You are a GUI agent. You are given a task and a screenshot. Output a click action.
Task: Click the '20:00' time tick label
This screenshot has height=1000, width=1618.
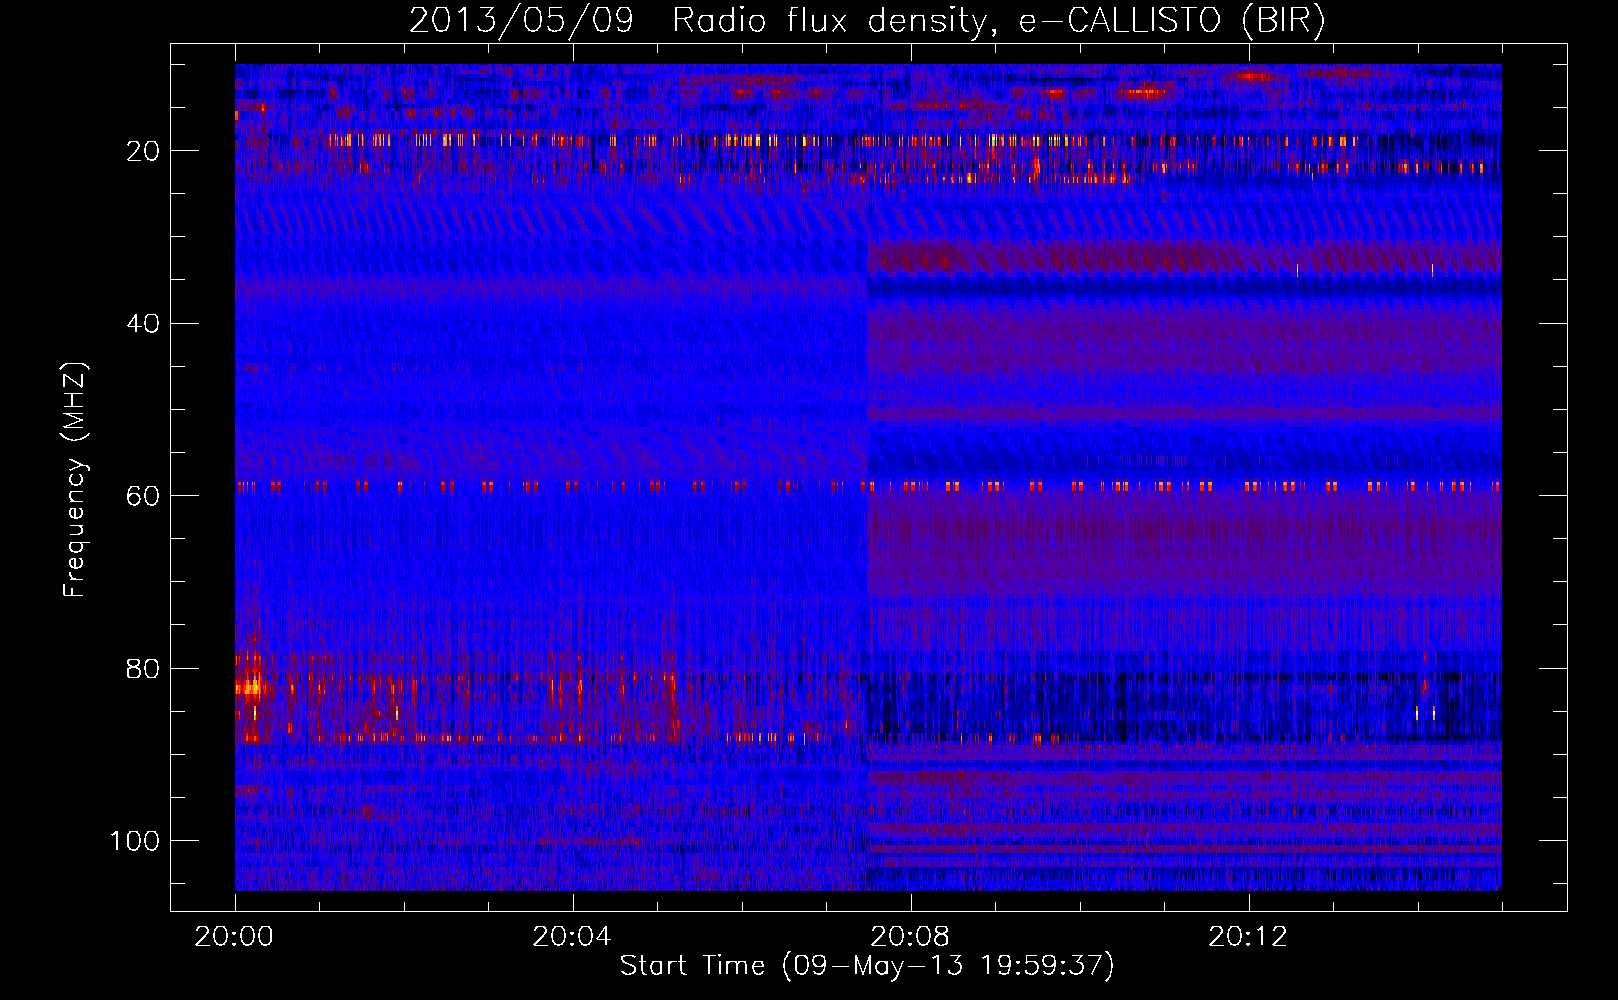[234, 937]
